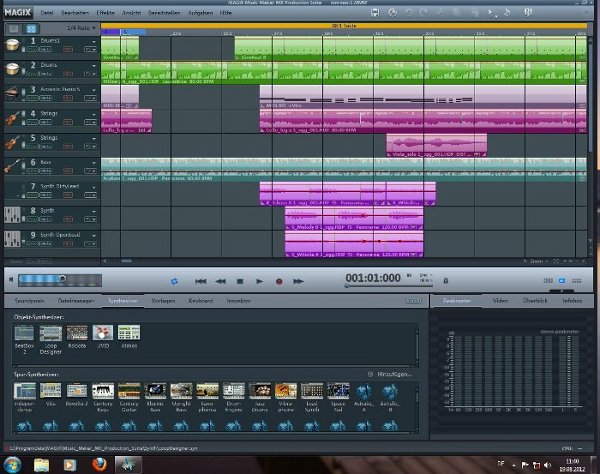Open Firefox from the Windows taskbar
Image resolution: width=600 pixels, height=474 pixels.
point(99,464)
